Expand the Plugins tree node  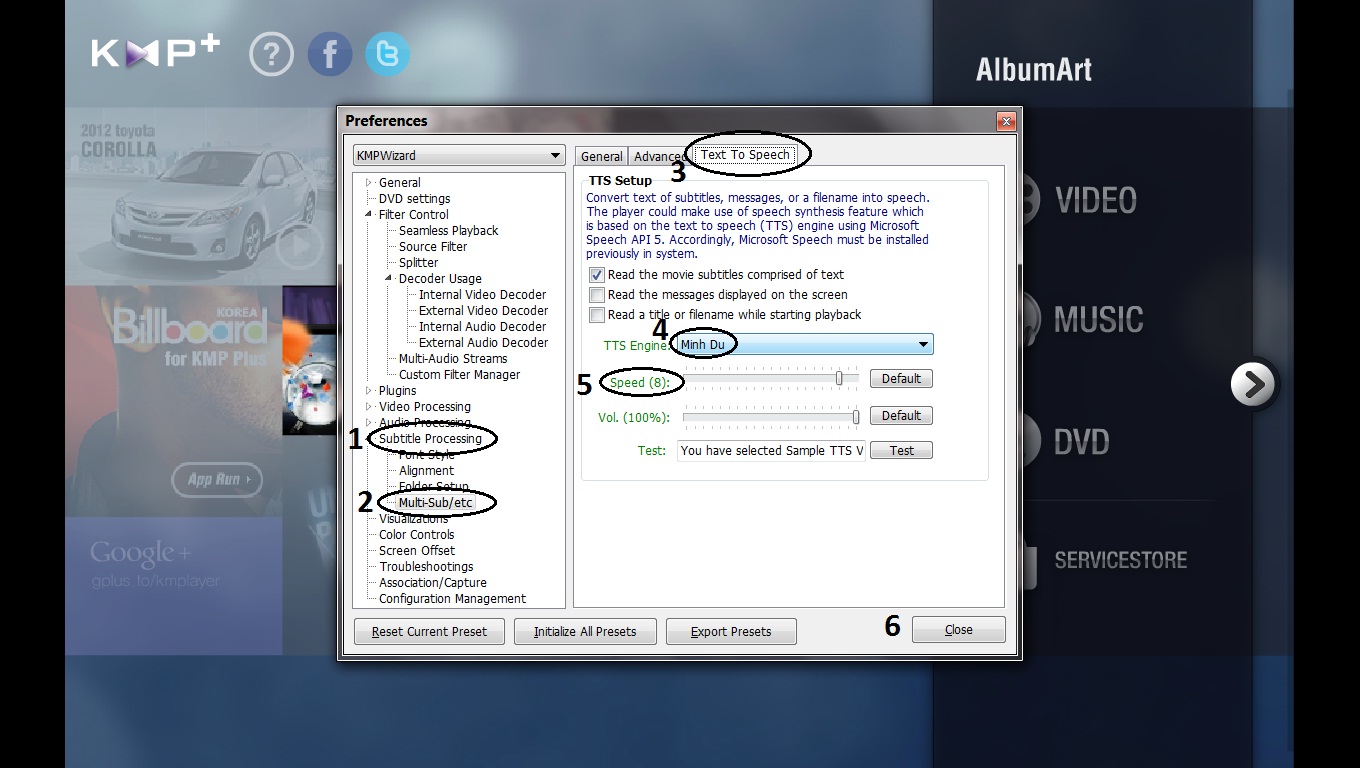pos(369,391)
